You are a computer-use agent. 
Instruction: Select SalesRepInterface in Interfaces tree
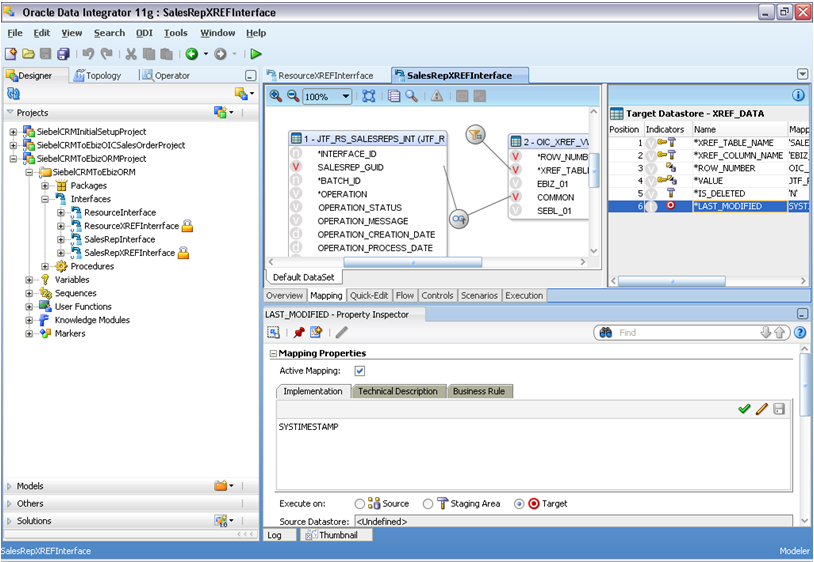point(119,239)
